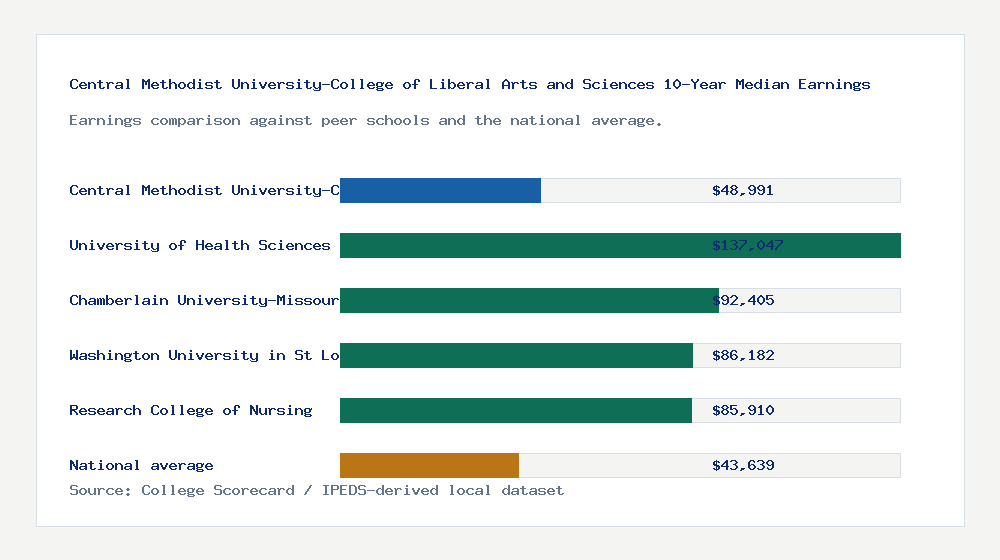Click the chart title about 10-Year Median Earnings
The width and height of the screenshot is (1000, 560).
tap(469, 84)
